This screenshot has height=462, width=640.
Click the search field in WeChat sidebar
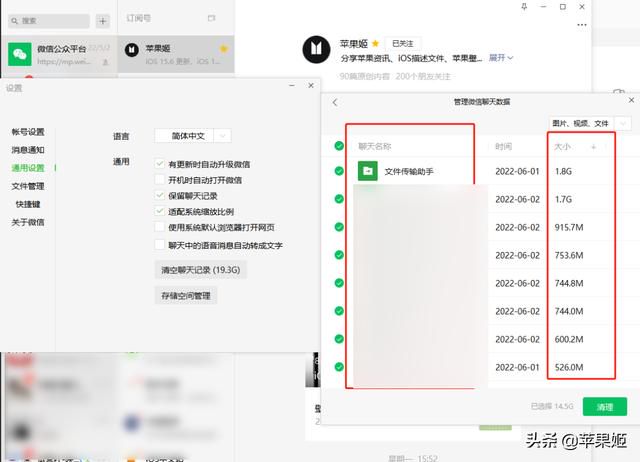coord(49,21)
